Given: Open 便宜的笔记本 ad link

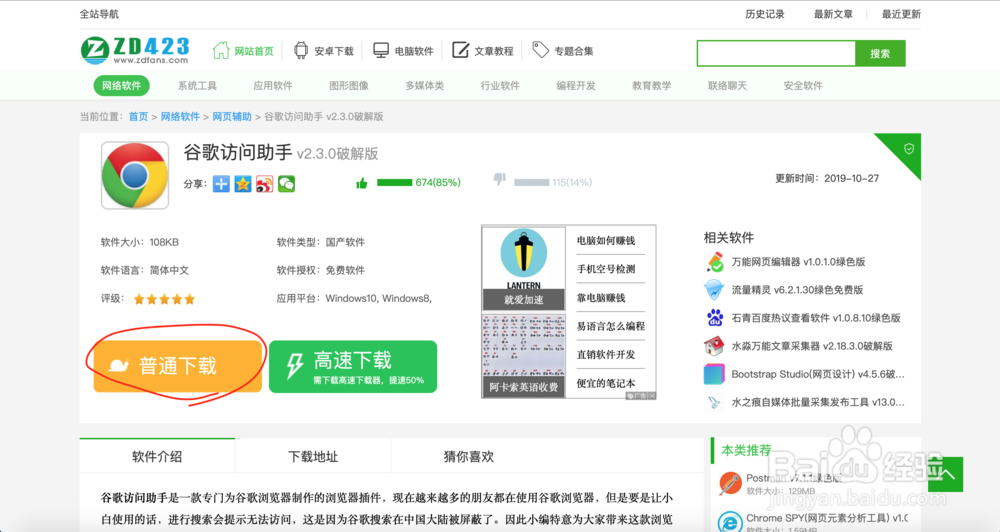Looking at the screenshot, I should [x=606, y=383].
